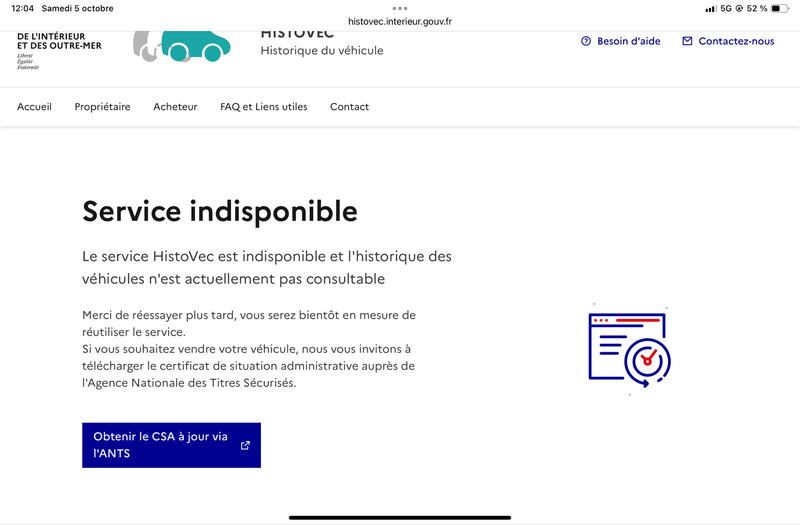The height and width of the screenshot is (525, 800).
Task: Click the HistoVec car logo
Action: [x=182, y=46]
